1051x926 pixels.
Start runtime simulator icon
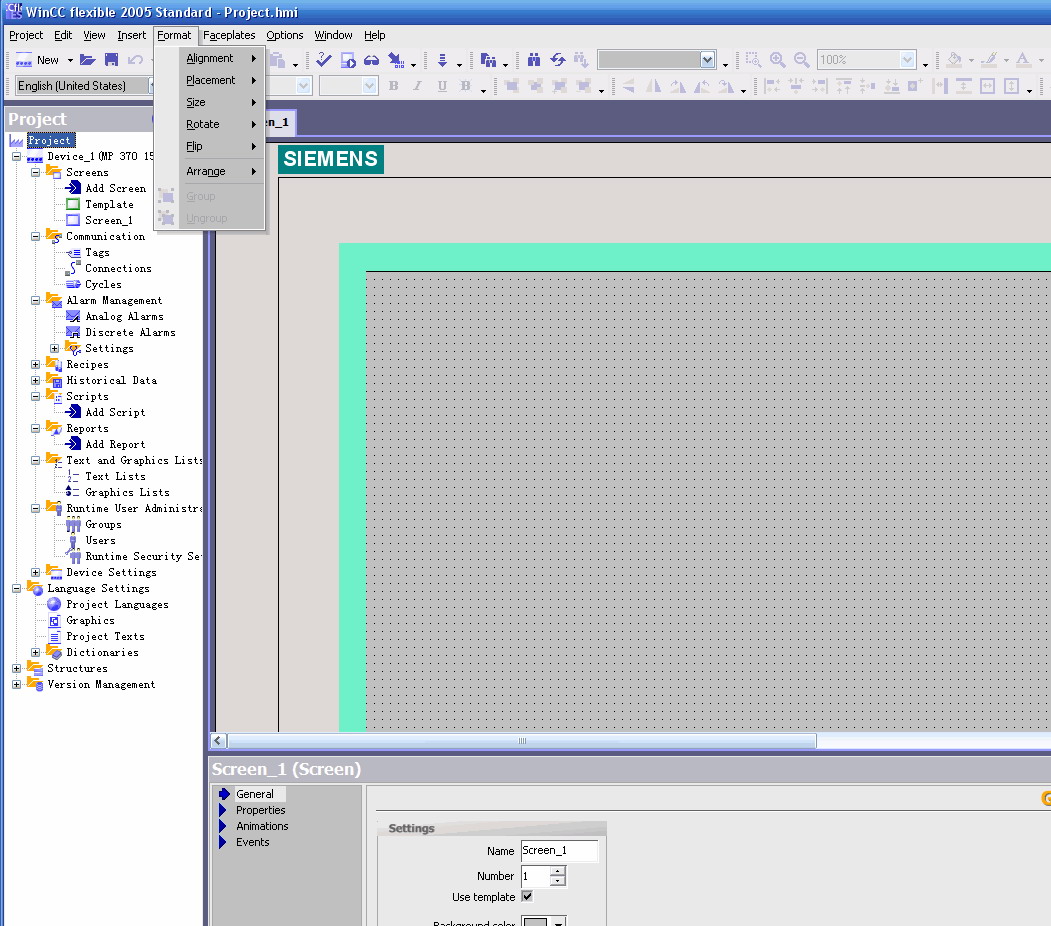348,60
